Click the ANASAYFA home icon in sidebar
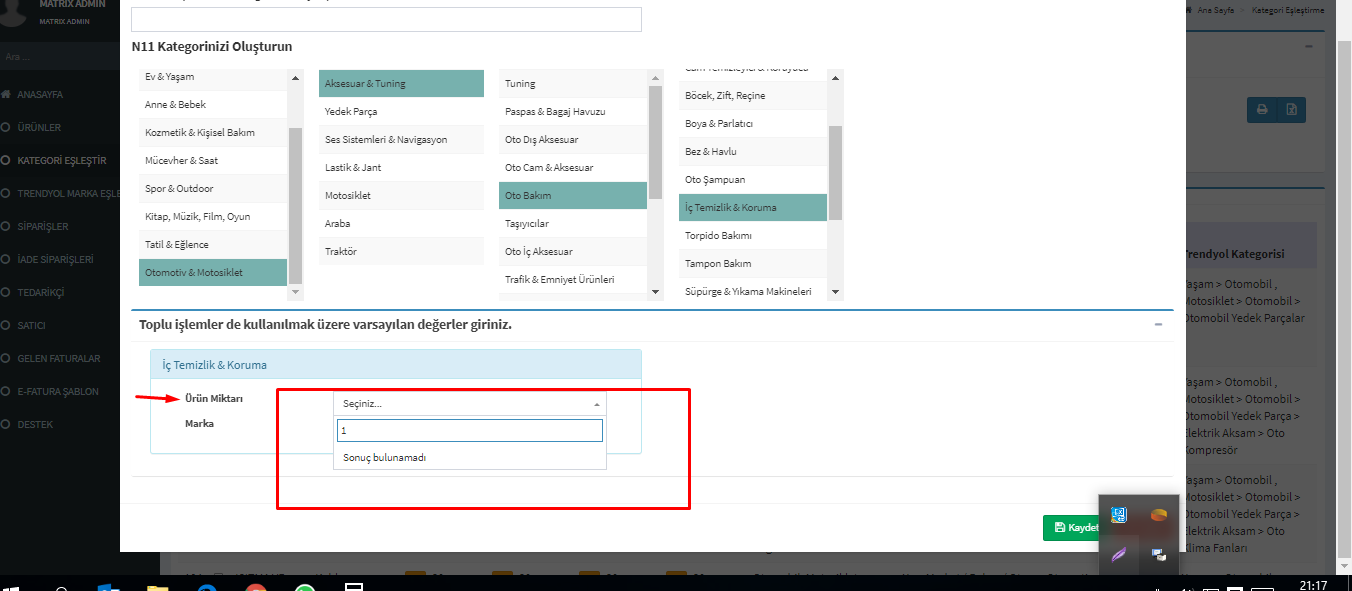 click(x=7, y=95)
